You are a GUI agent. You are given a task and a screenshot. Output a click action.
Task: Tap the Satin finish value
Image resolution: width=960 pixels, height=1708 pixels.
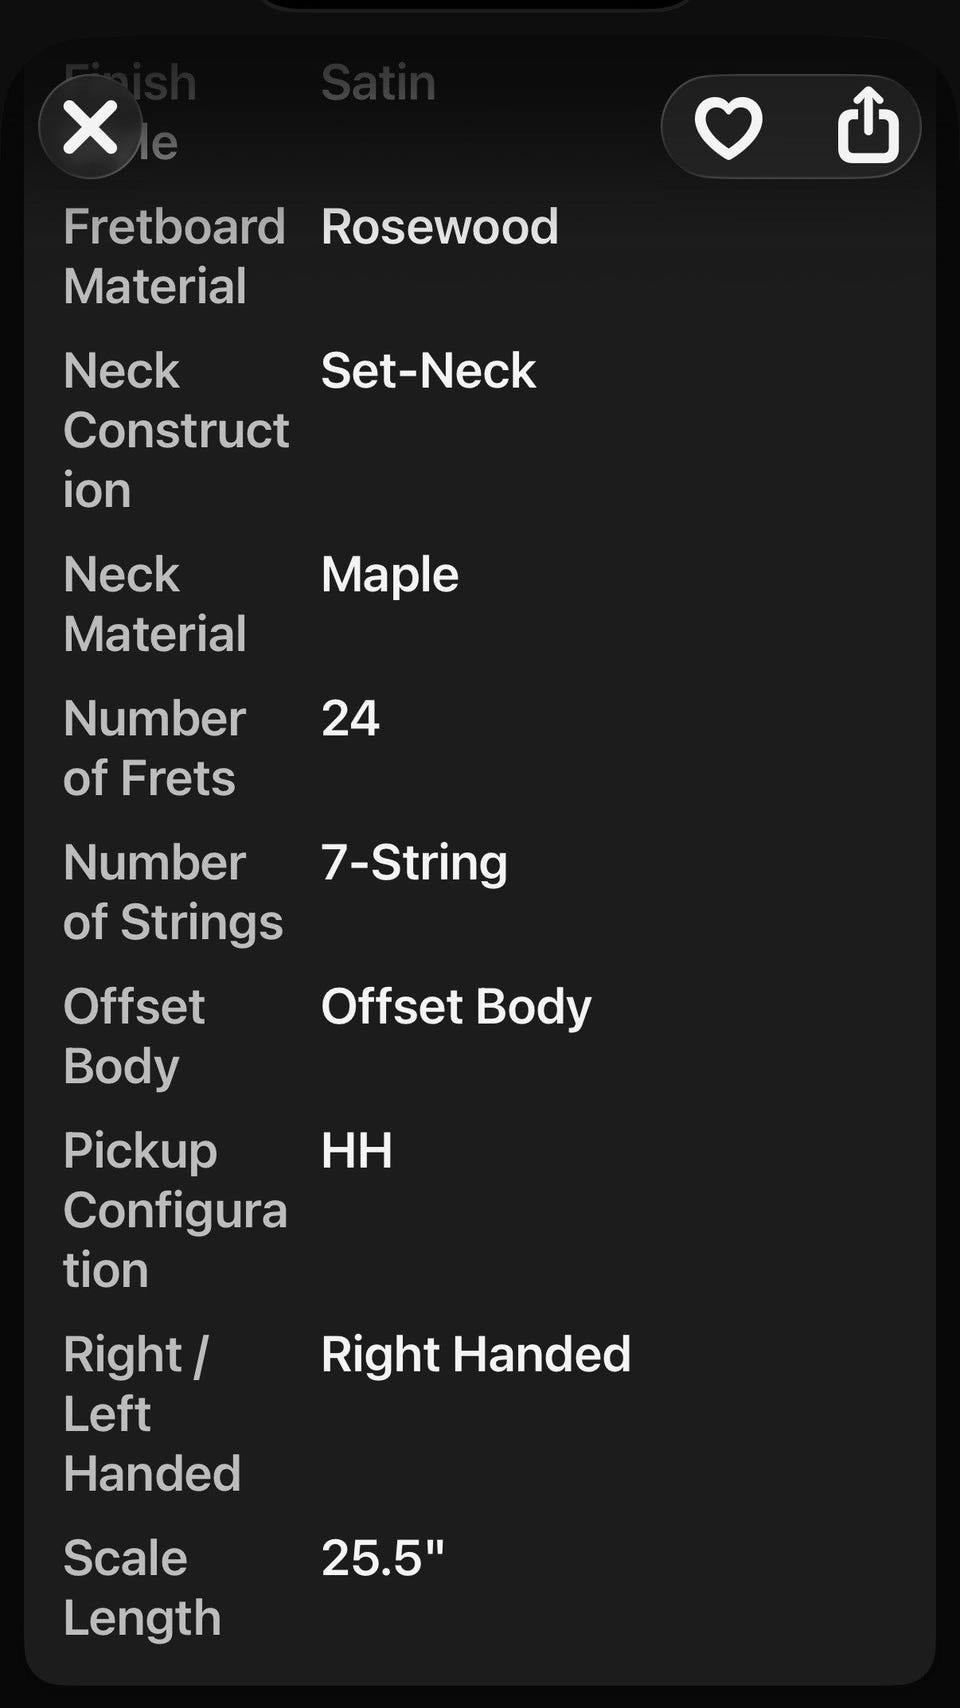tap(378, 83)
